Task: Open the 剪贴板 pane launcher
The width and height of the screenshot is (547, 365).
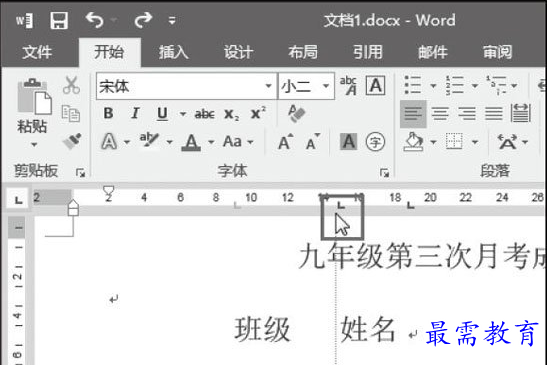Action: pyautogui.click(x=81, y=173)
